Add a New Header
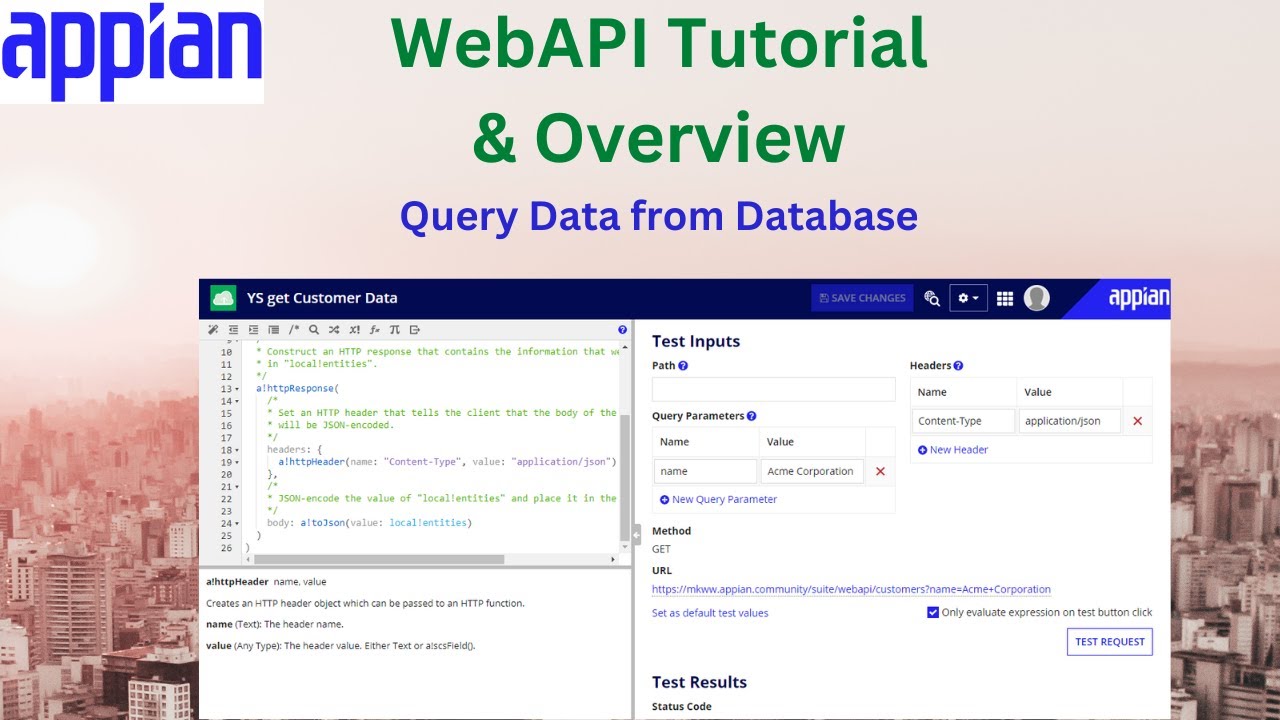Image resolution: width=1280 pixels, height=720 pixels. (953, 450)
